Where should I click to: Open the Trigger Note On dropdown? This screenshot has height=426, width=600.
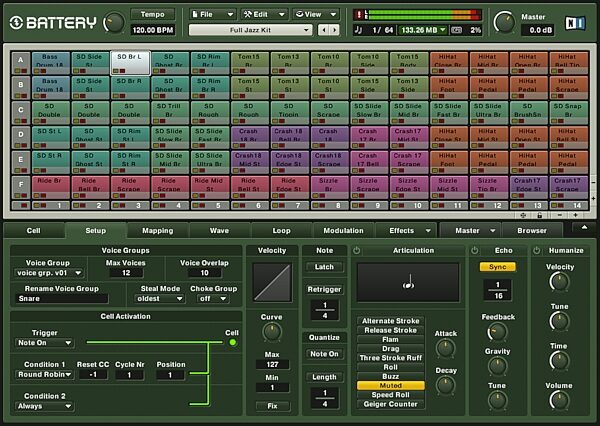click(44, 343)
